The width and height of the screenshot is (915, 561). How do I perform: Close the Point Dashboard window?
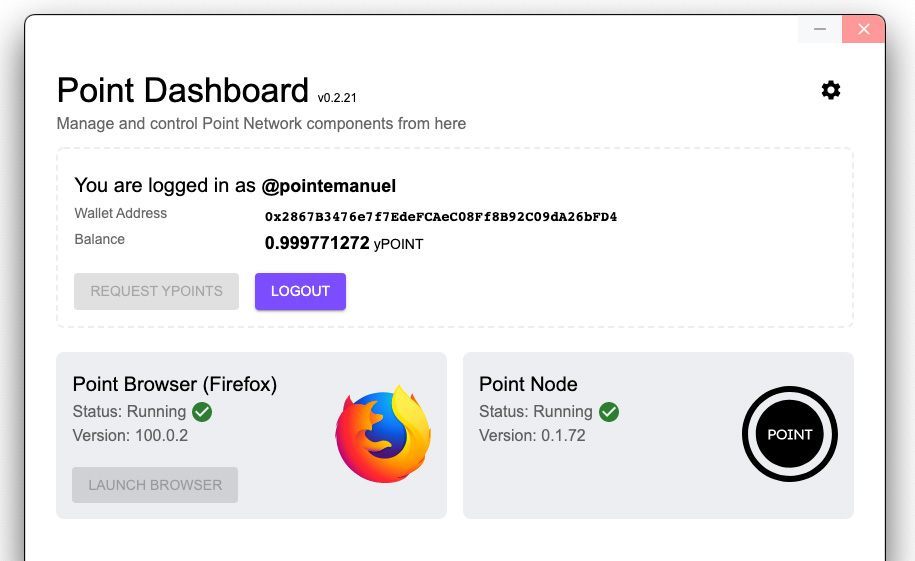(x=864, y=29)
